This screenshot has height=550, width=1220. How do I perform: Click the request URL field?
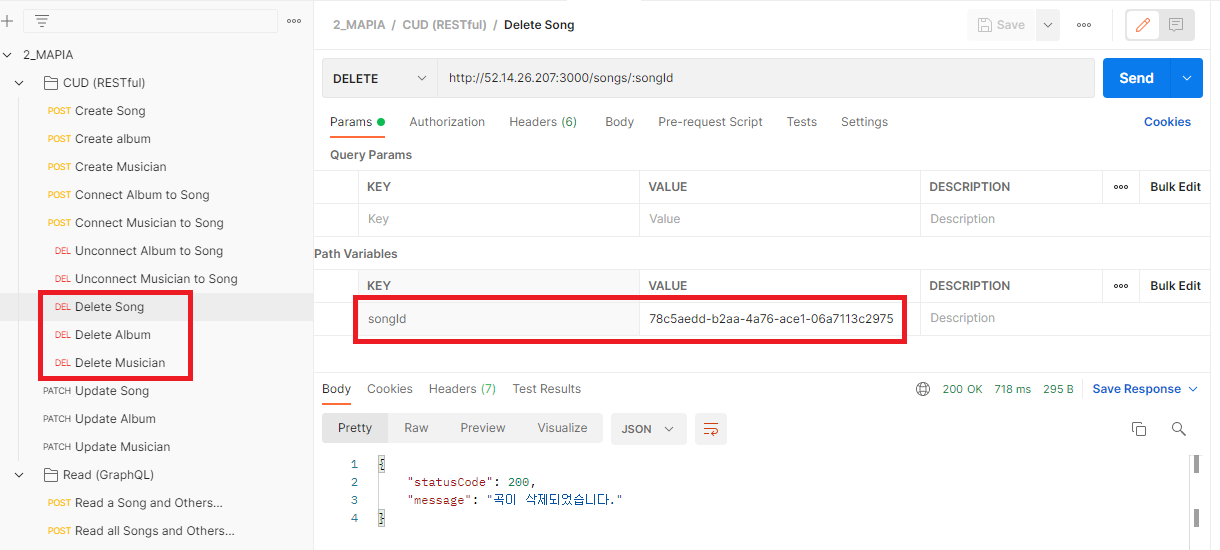coord(765,78)
